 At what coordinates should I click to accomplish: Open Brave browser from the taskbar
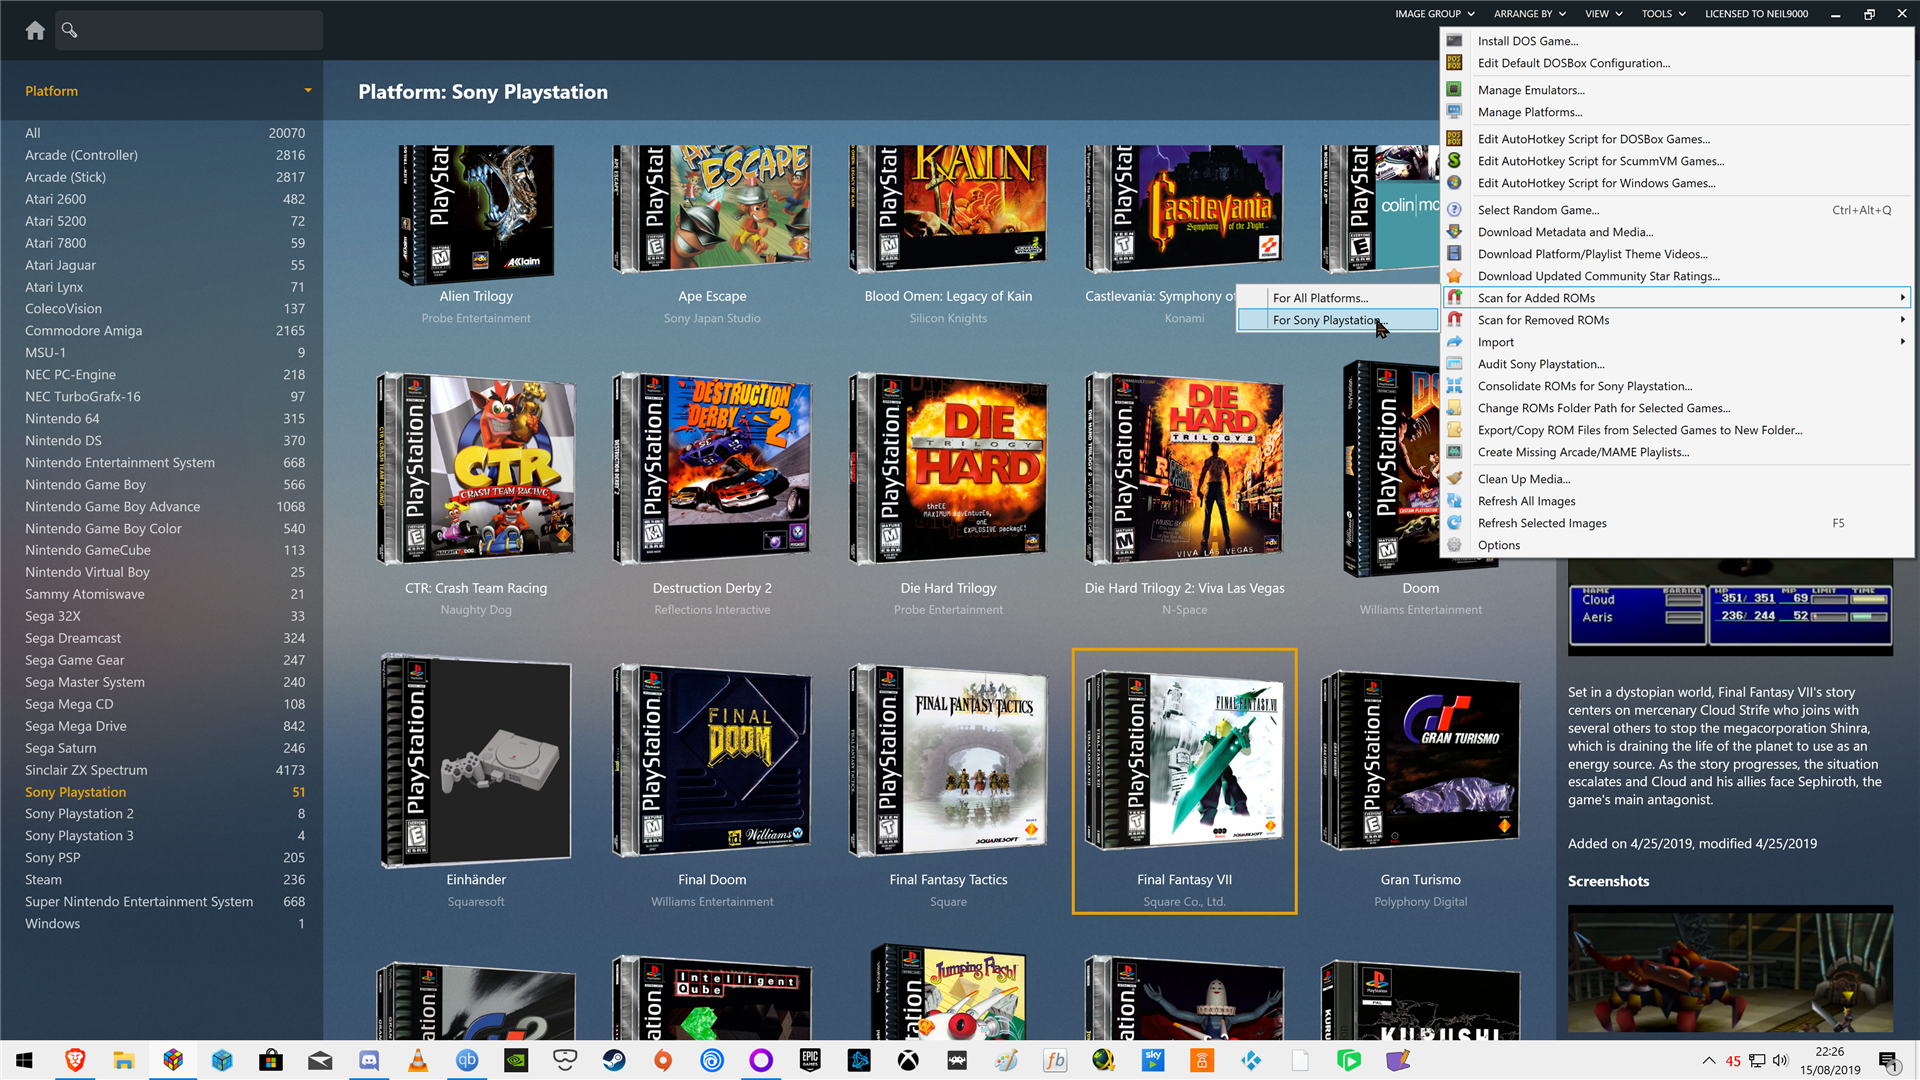pyautogui.click(x=75, y=1060)
